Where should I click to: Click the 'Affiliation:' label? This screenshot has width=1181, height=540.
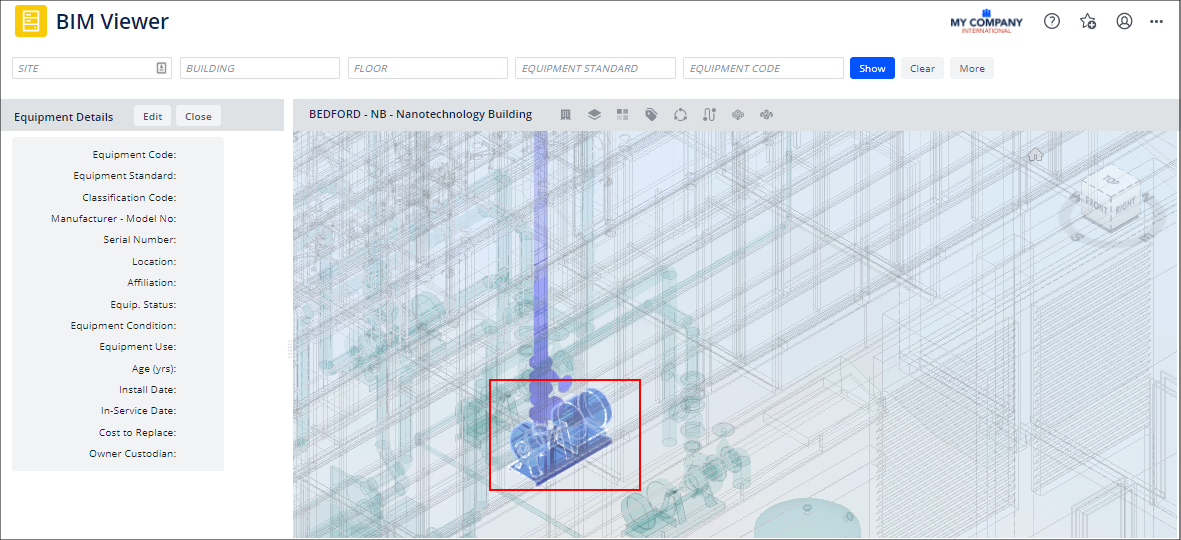pyautogui.click(x=151, y=282)
